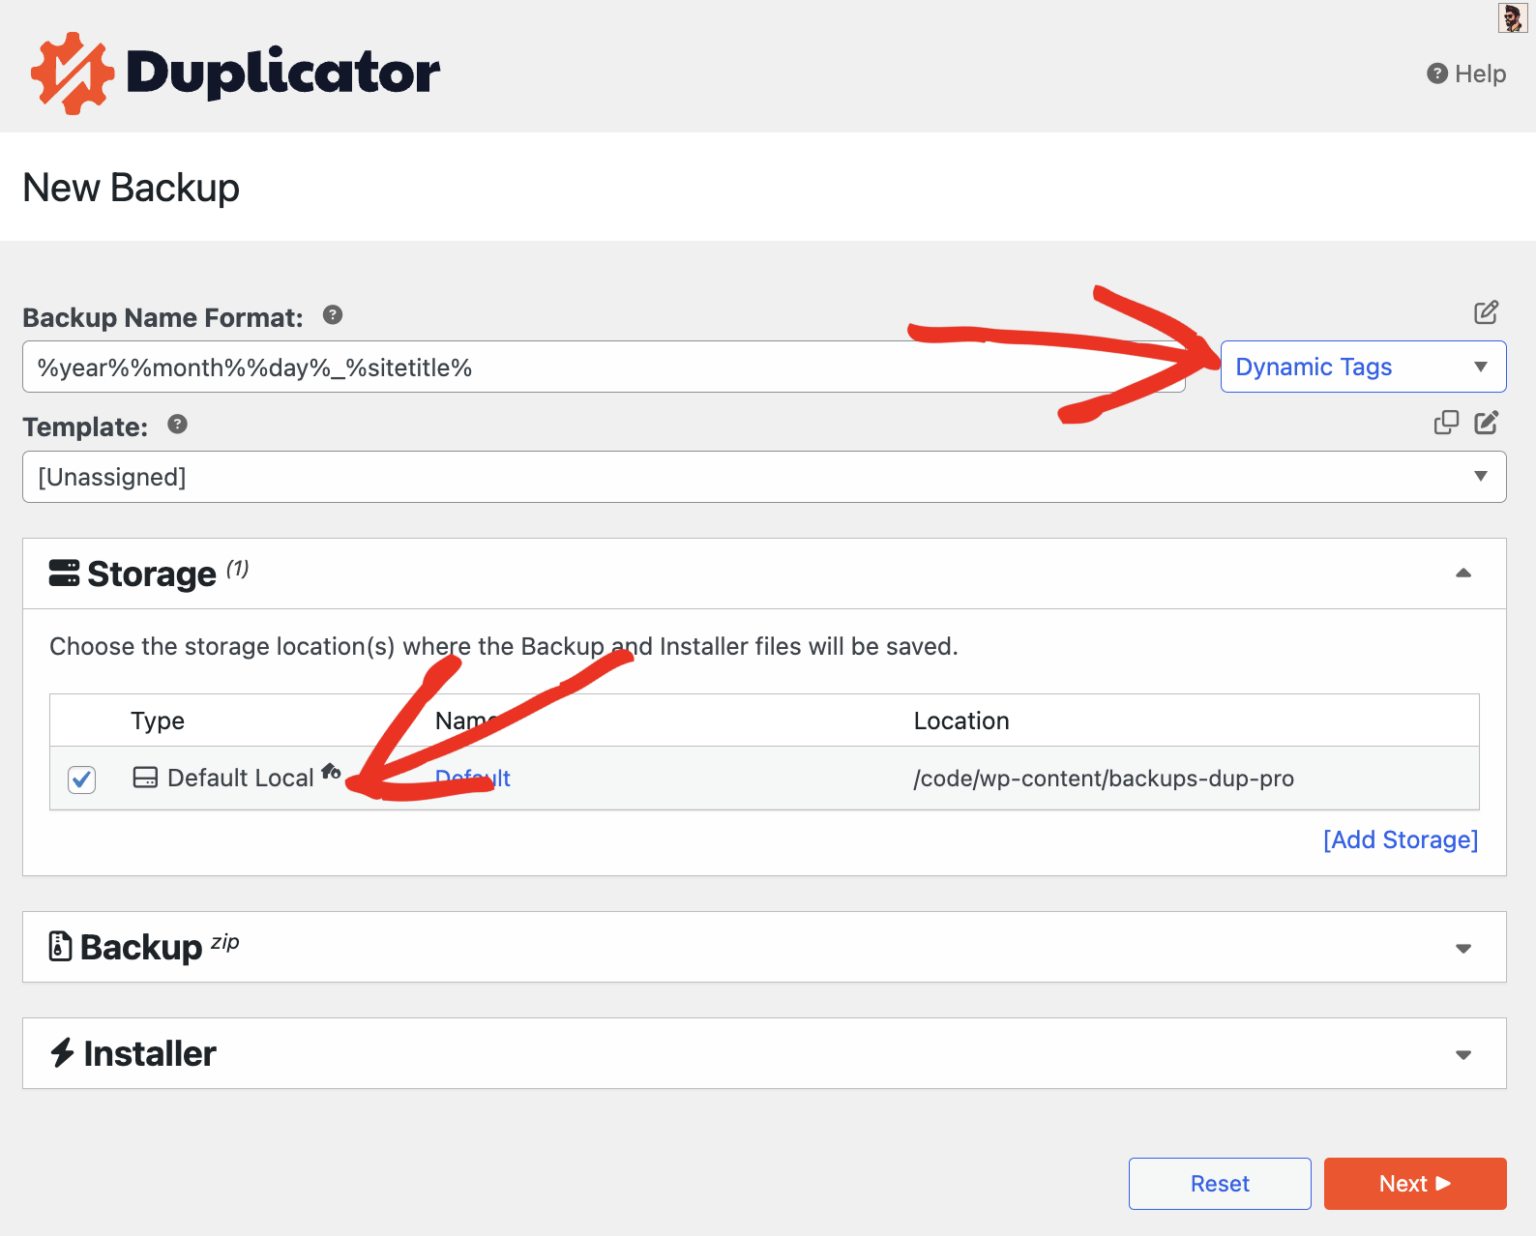Click the edit icon beside Dynamic Tags

coord(1486,313)
